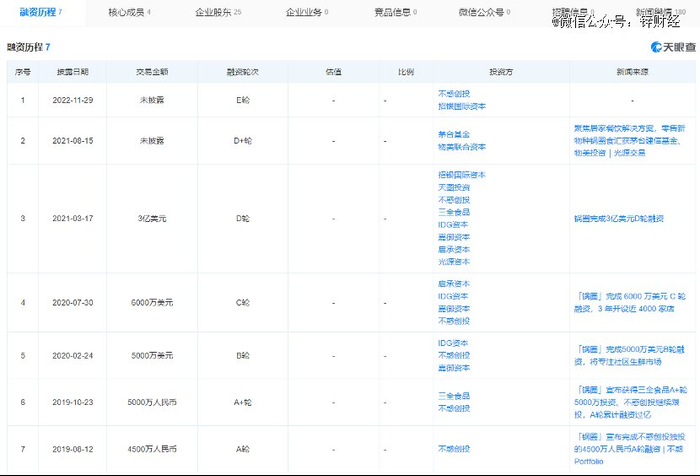This screenshot has width=700, height=476.
Task: Click the 投资方 column header
Action: coord(501,72)
